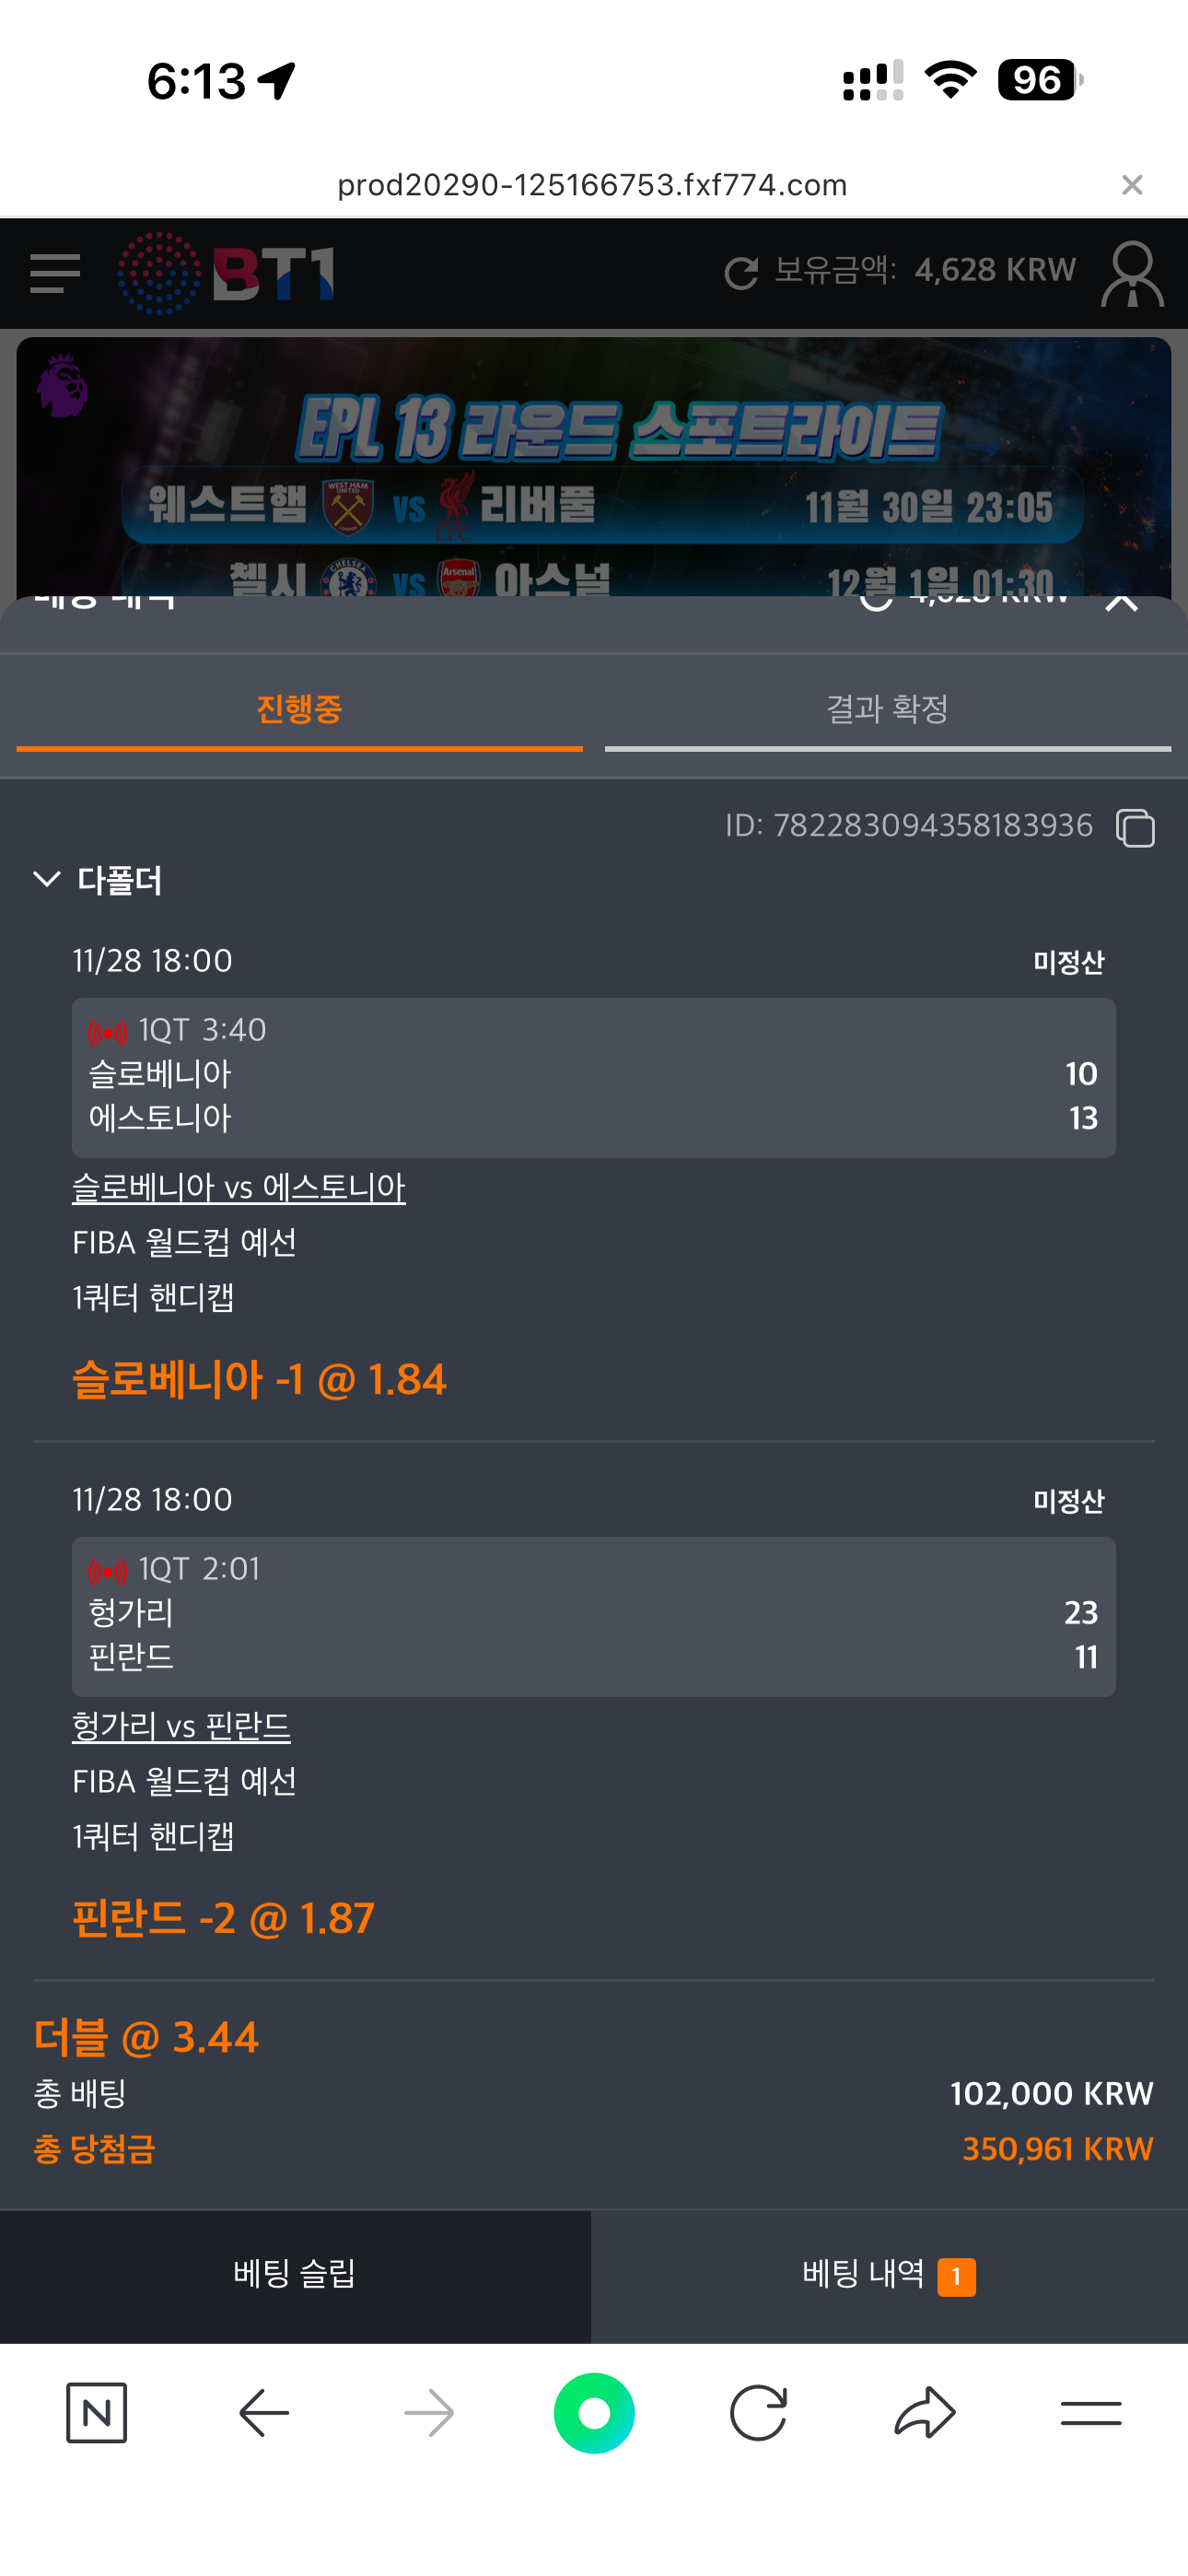
Task: Switch to 결과 확정 tab
Action: tap(887, 709)
